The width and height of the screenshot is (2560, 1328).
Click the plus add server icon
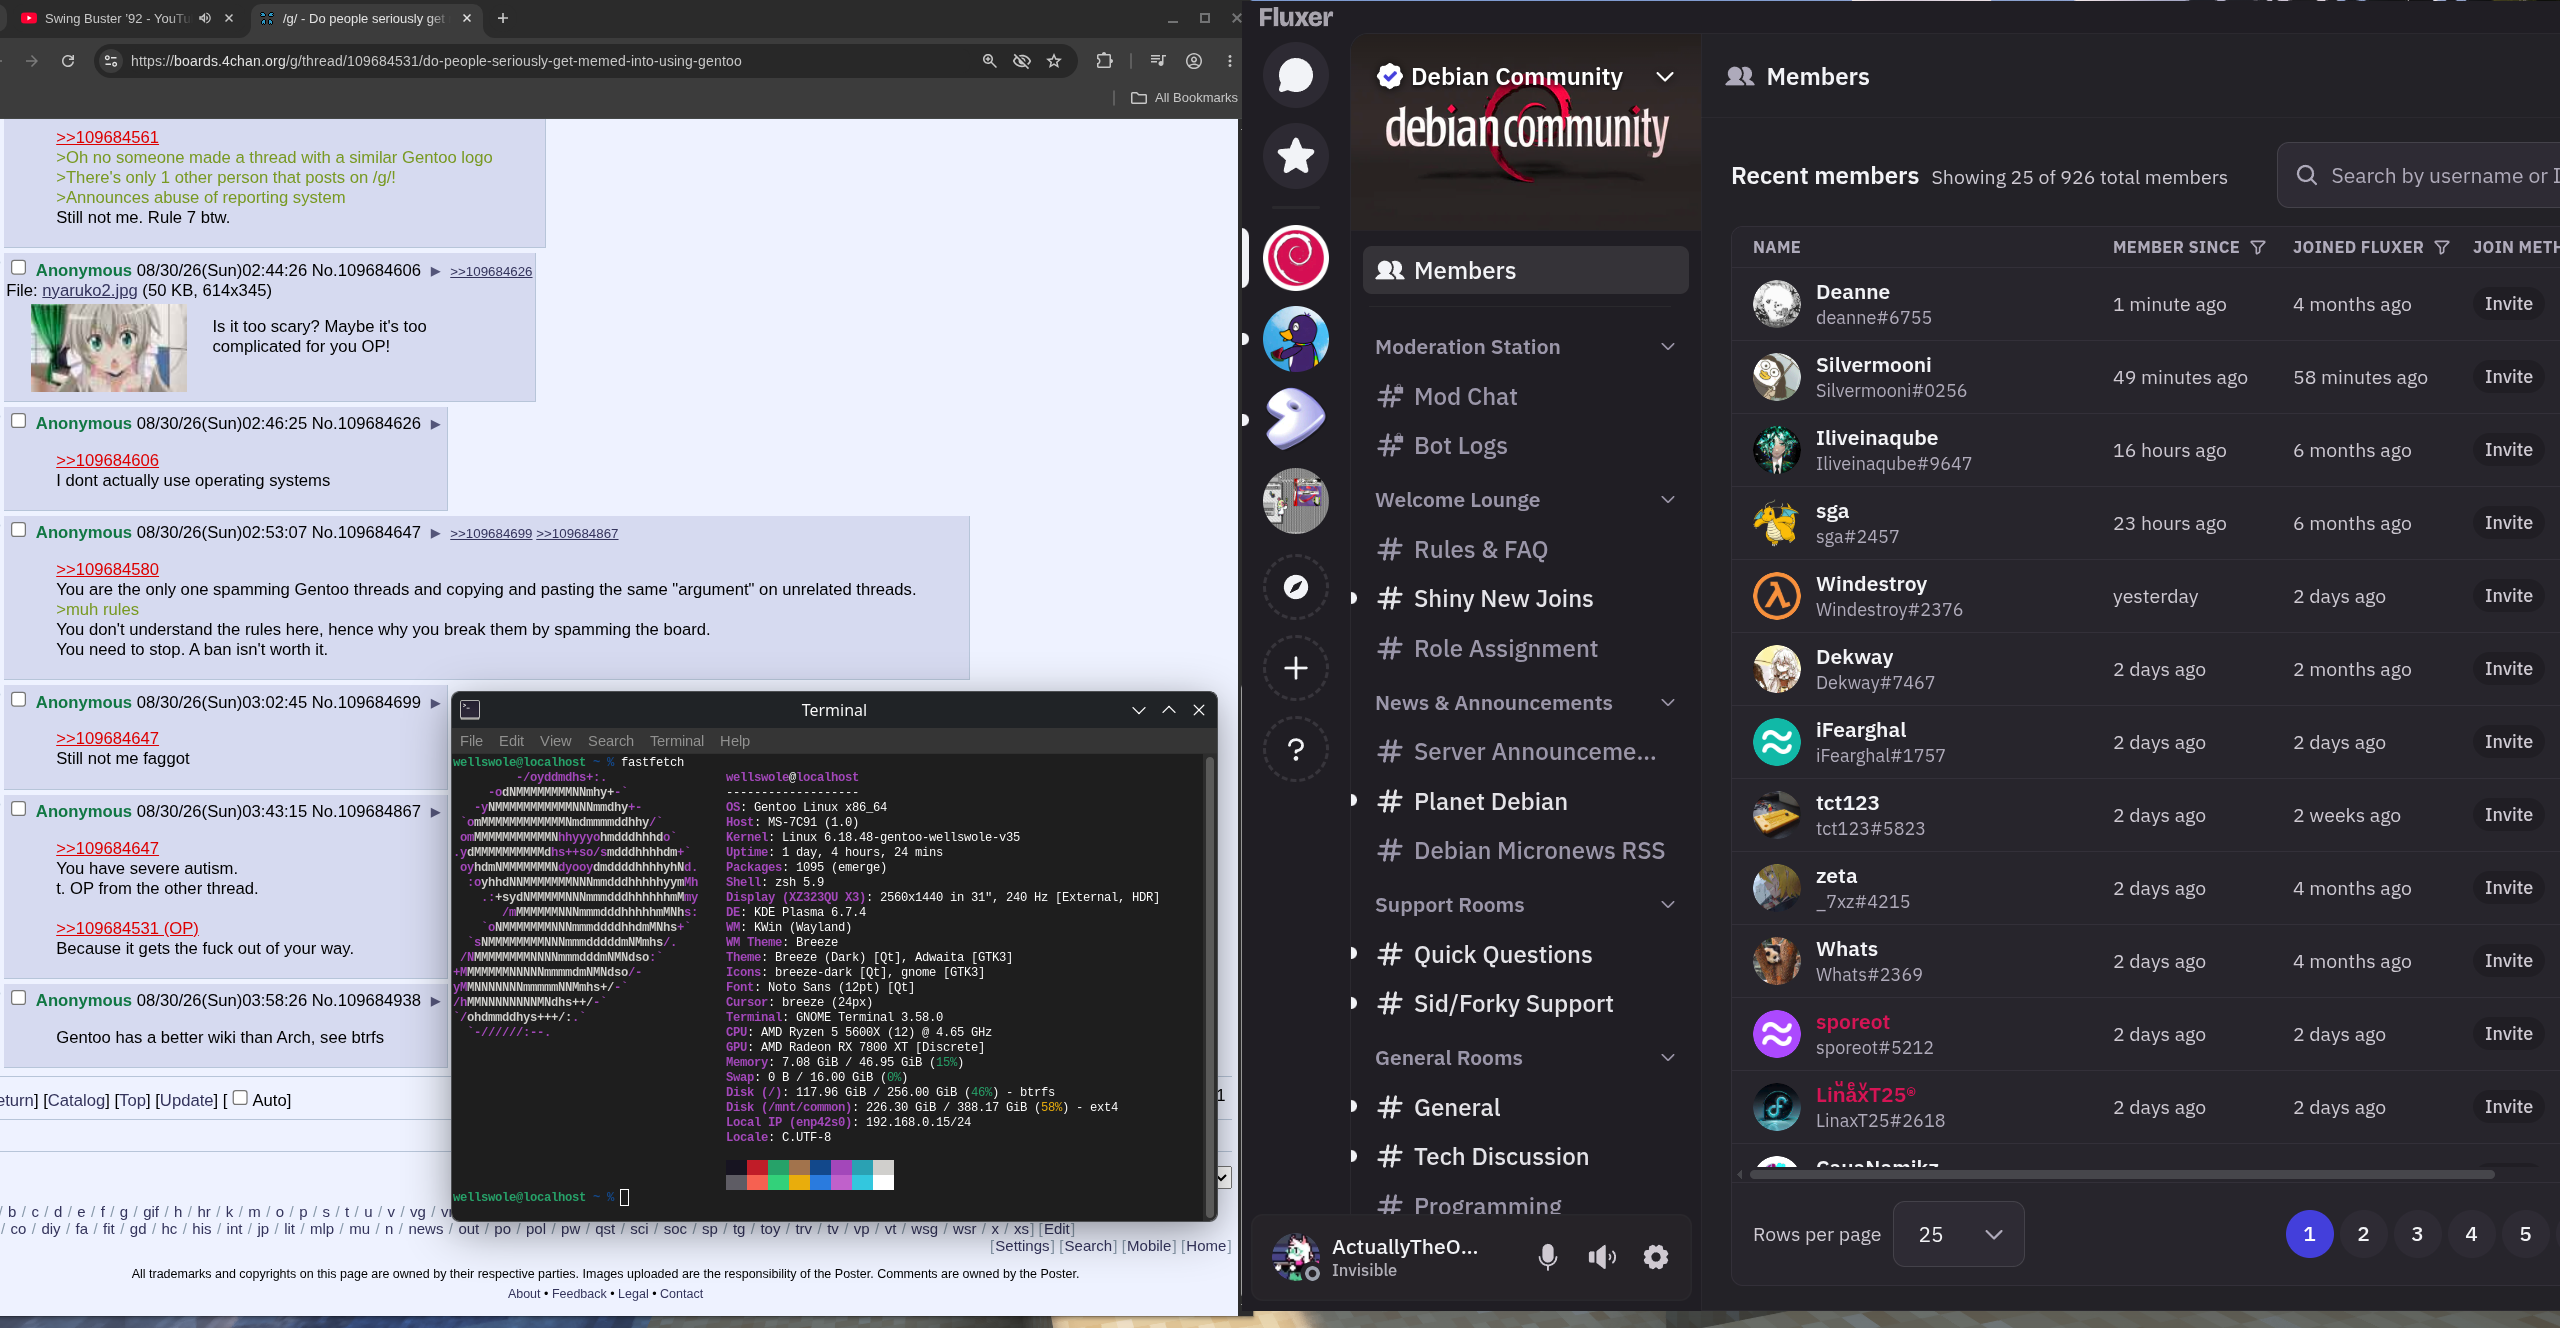click(x=1296, y=668)
